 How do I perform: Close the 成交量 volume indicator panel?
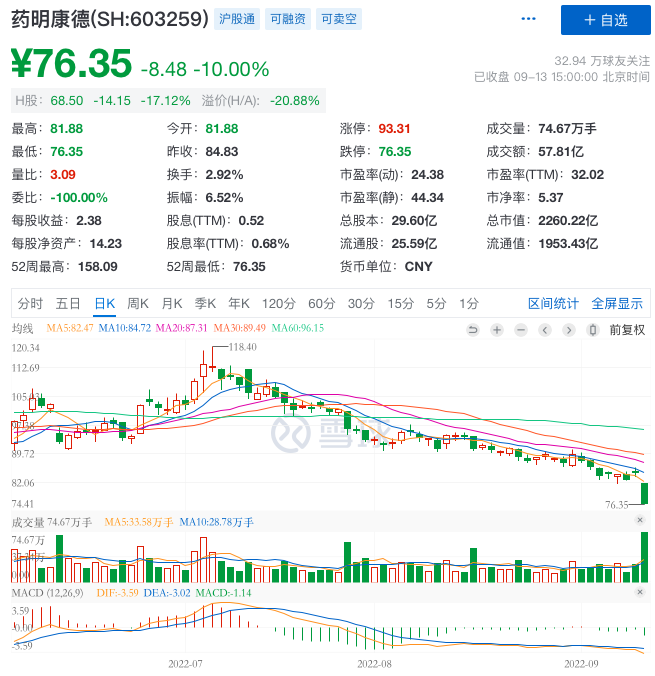pyautogui.click(x=640, y=520)
